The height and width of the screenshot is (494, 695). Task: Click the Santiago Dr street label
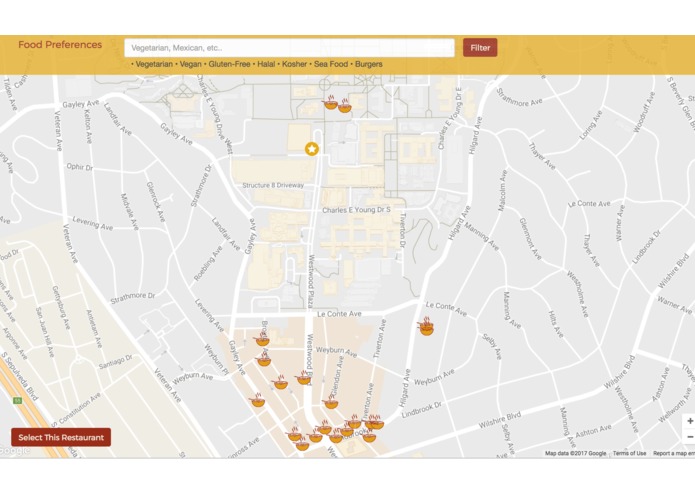pos(115,362)
